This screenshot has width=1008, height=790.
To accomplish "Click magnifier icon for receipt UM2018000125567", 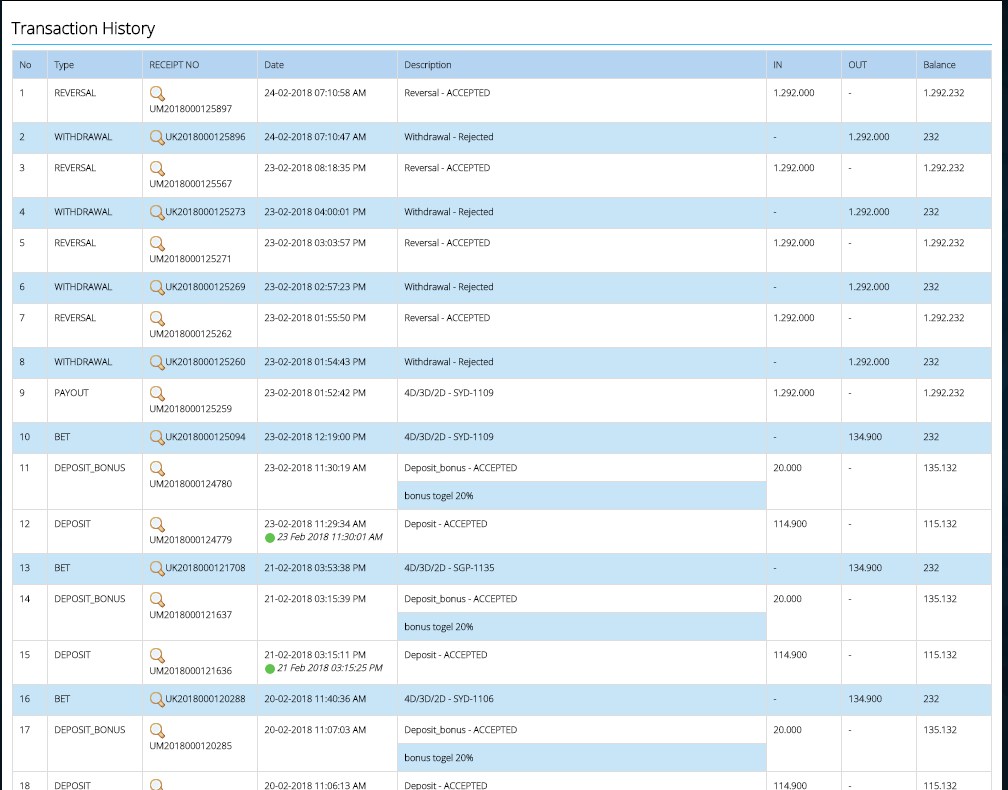I will pos(157,168).
